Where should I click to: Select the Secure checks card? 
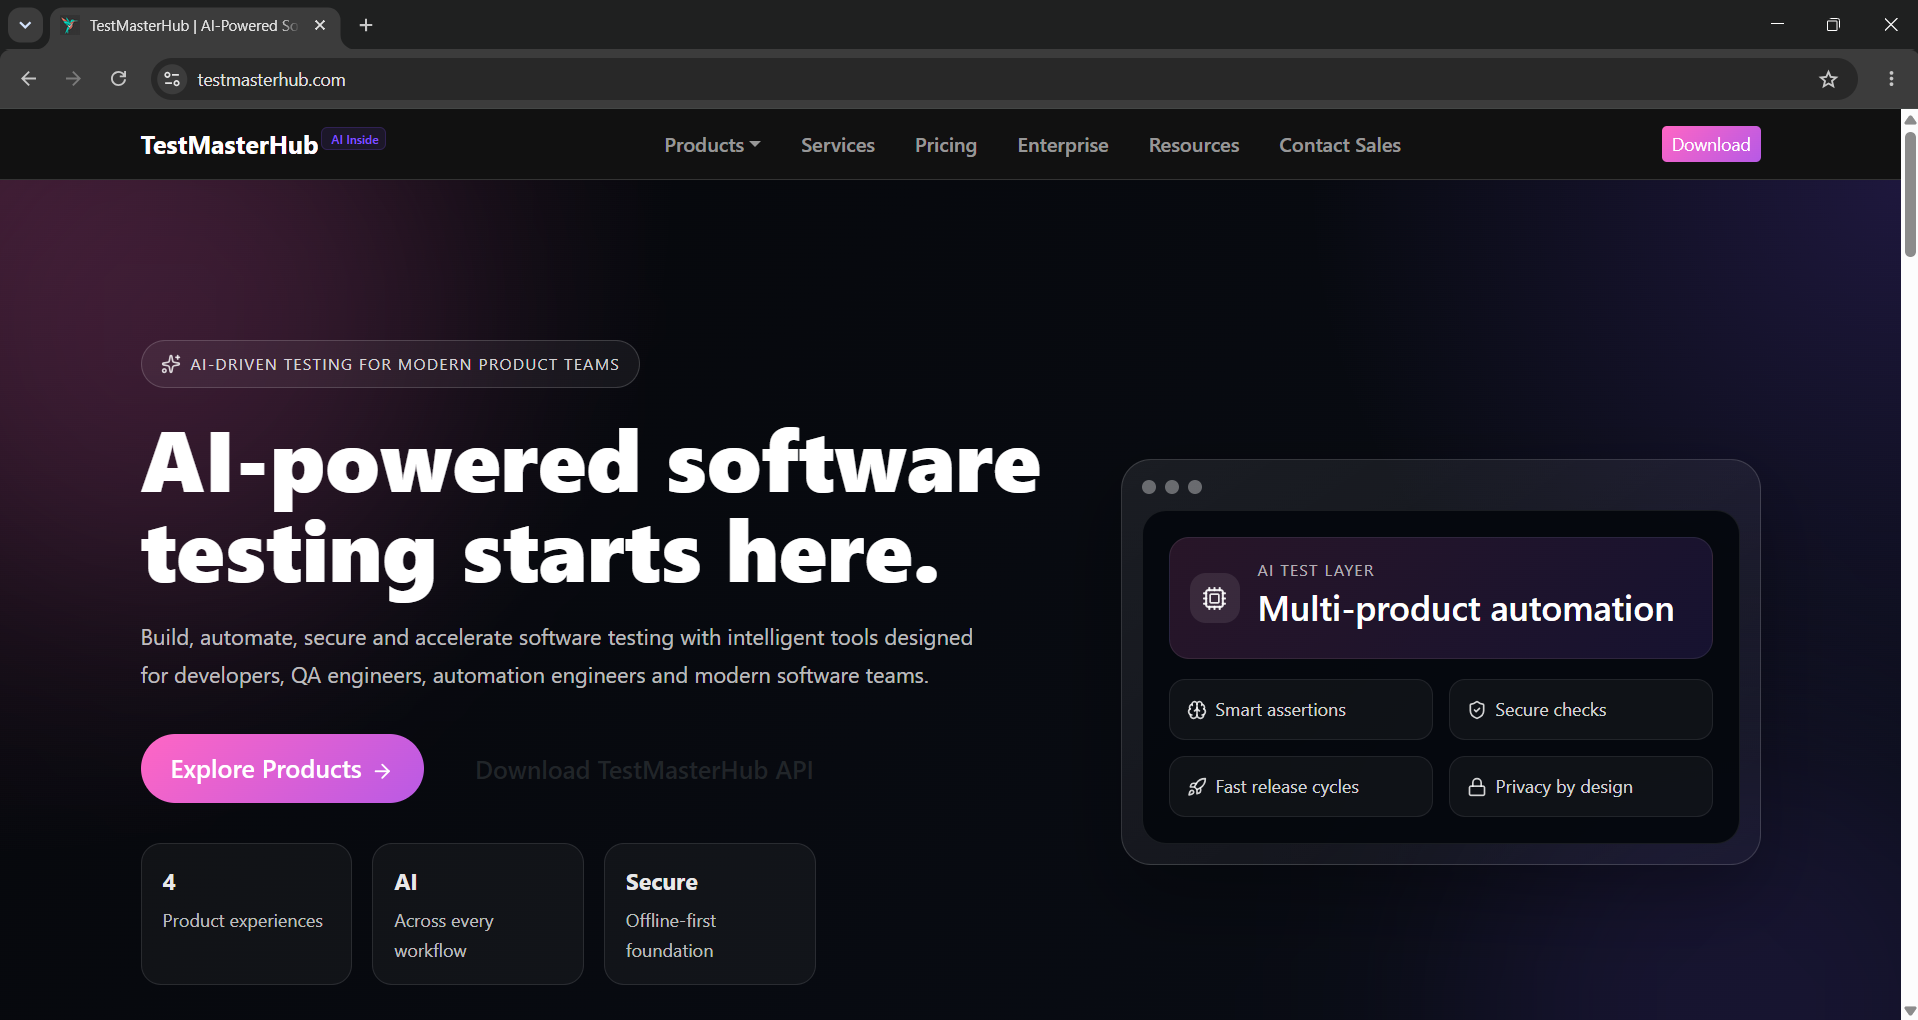pyautogui.click(x=1580, y=710)
